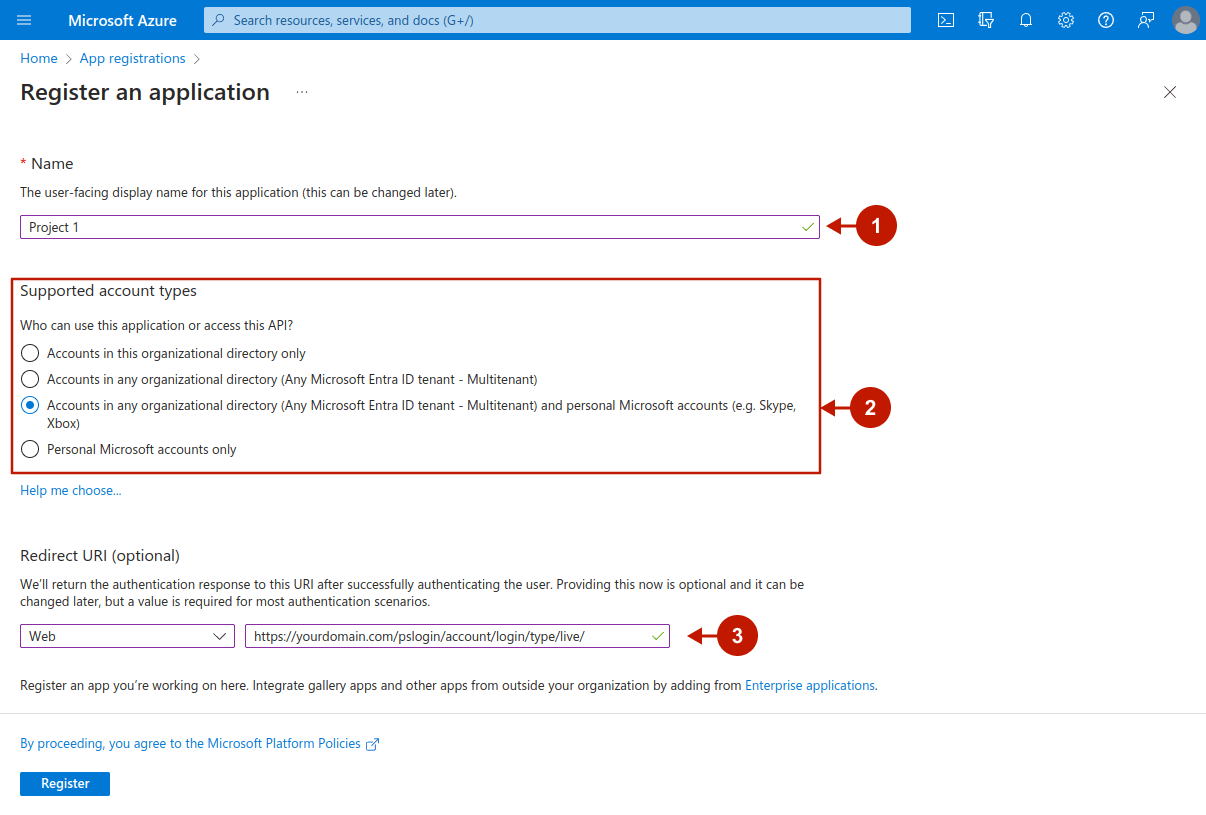This screenshot has height=815, width=1206.
Task: Open the Support and help icon
Action: (x=1106, y=20)
